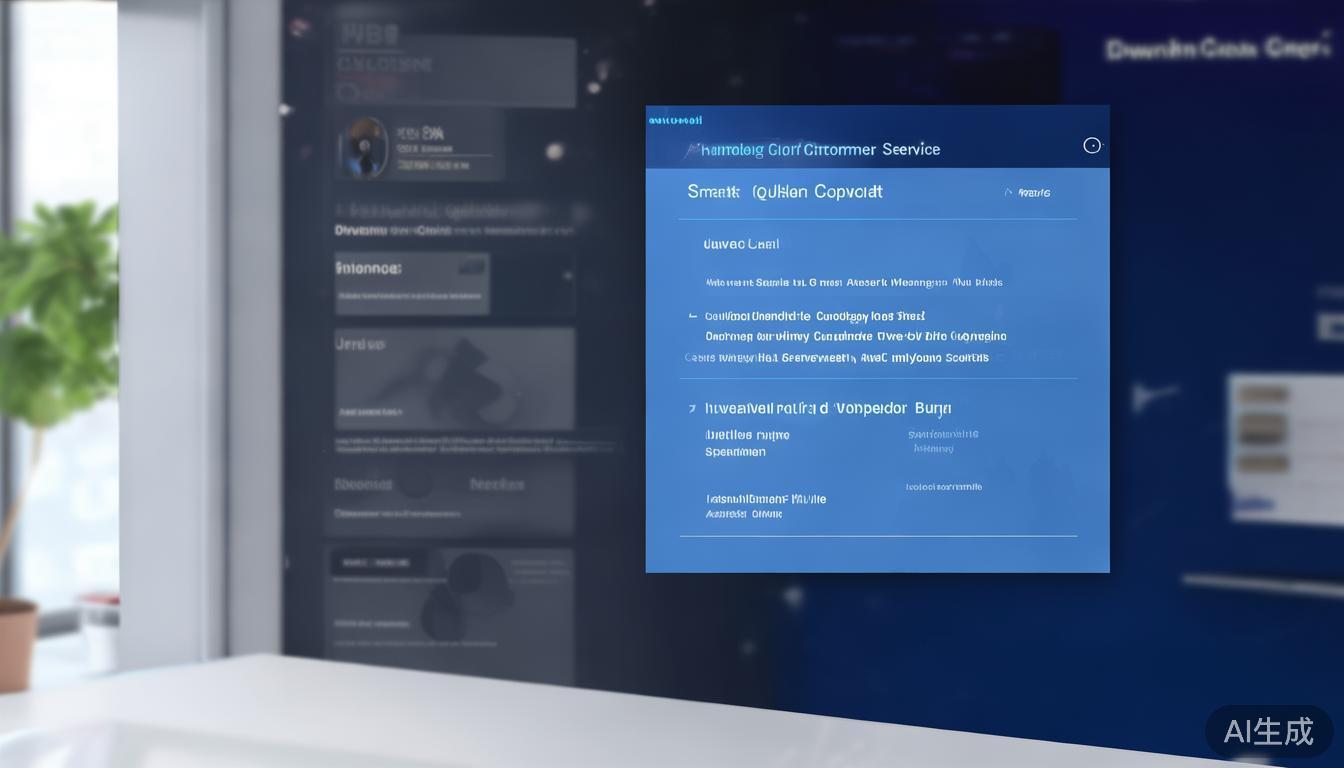The width and height of the screenshot is (1344, 768).
Task: Click the Dettles rugre link
Action: 747,435
